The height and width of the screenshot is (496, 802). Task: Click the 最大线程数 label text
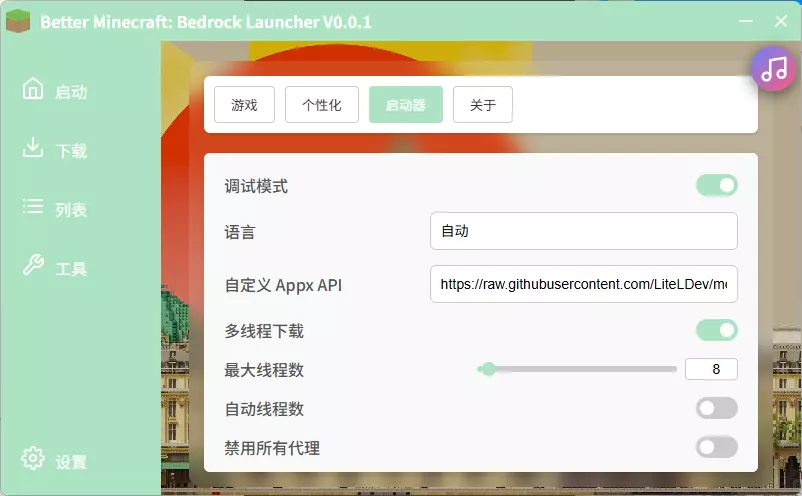point(264,370)
